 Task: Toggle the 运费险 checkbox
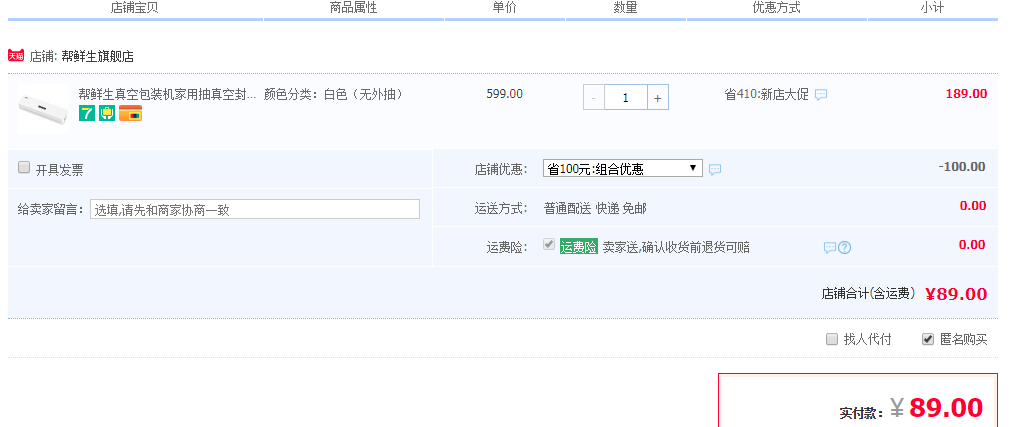(x=549, y=244)
